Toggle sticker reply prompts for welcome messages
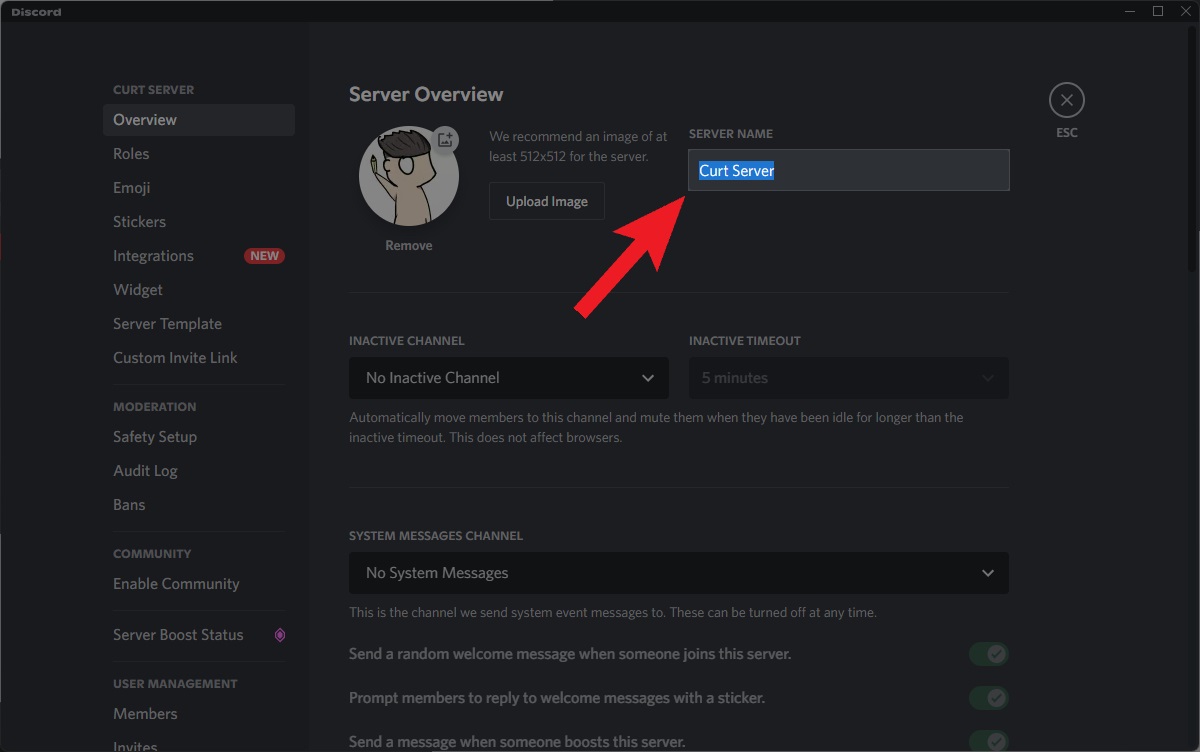 (988, 697)
